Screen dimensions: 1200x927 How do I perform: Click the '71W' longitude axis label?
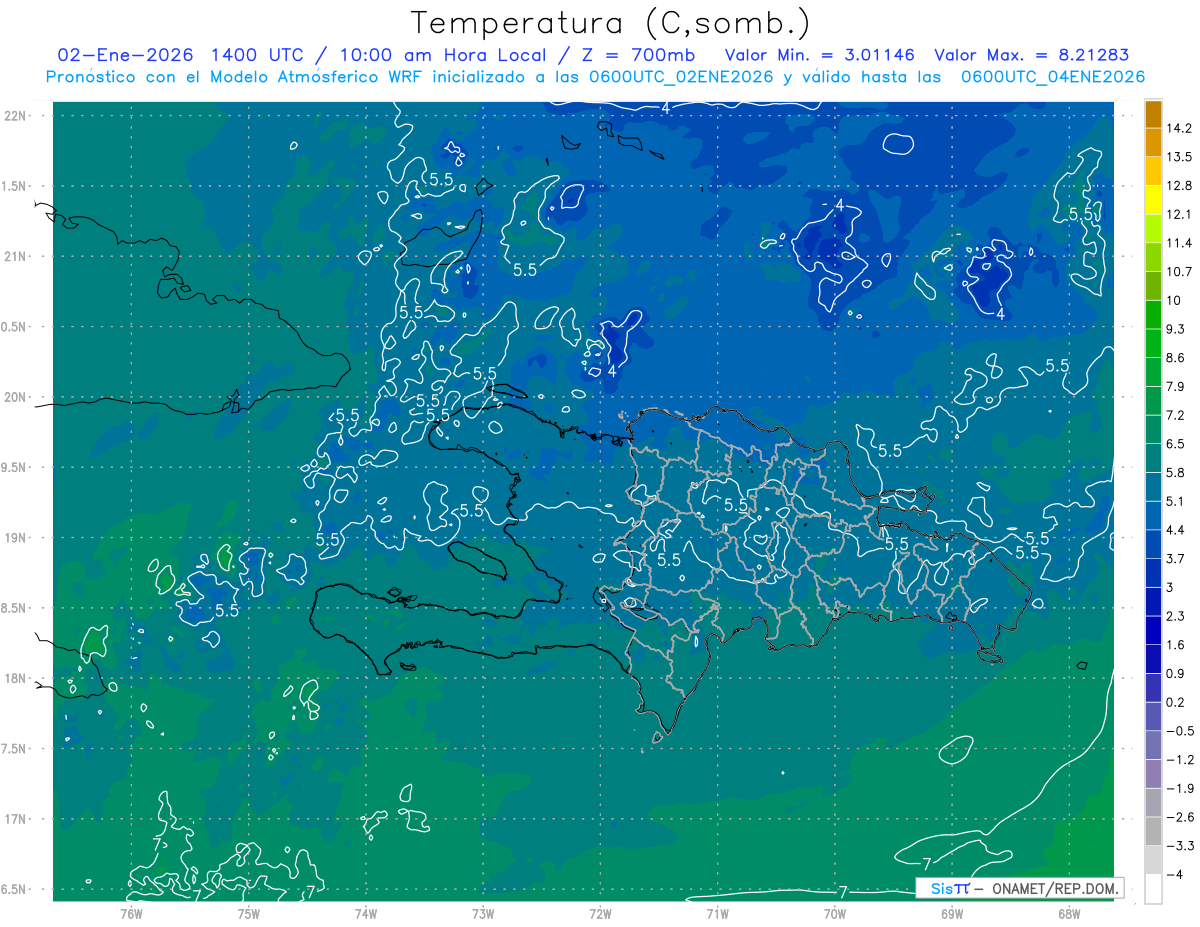pyautogui.click(x=717, y=913)
